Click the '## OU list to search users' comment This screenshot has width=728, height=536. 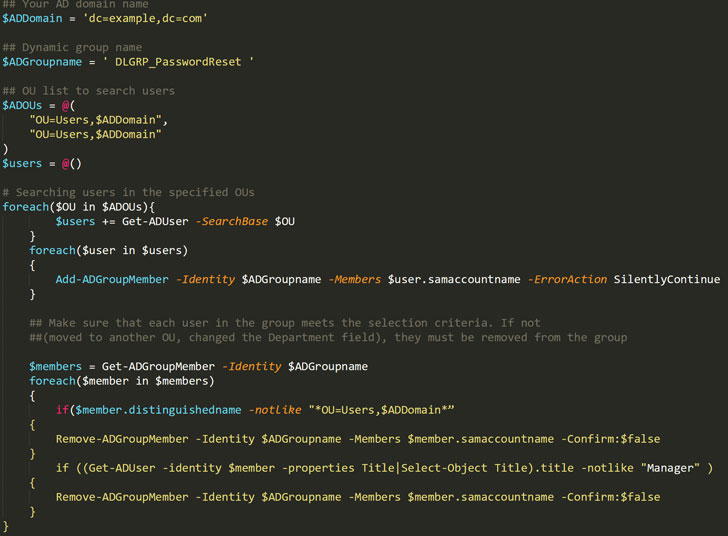88,91
